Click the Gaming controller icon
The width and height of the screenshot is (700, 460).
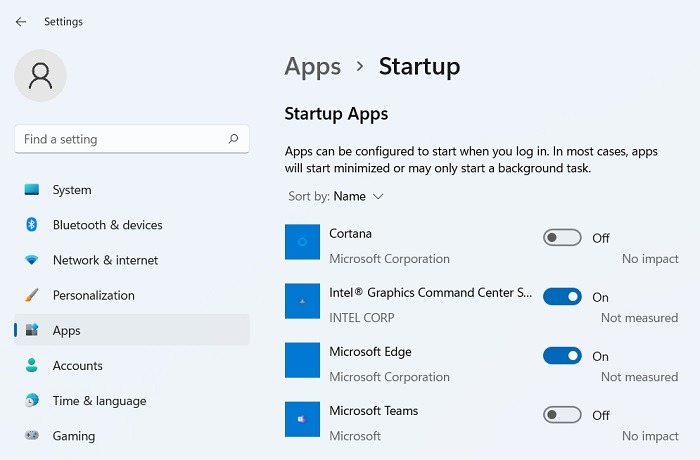[x=32, y=435]
